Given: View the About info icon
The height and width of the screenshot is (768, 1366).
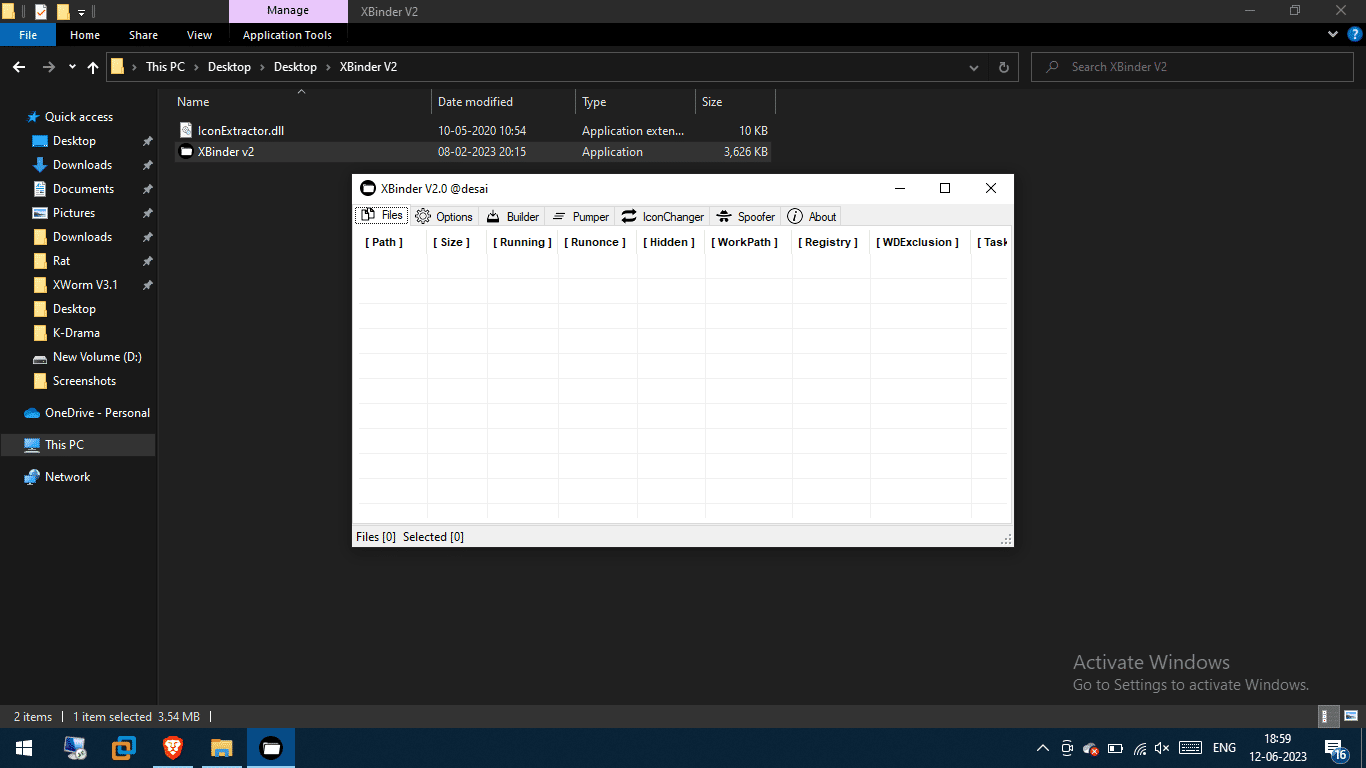Looking at the screenshot, I should coord(811,216).
